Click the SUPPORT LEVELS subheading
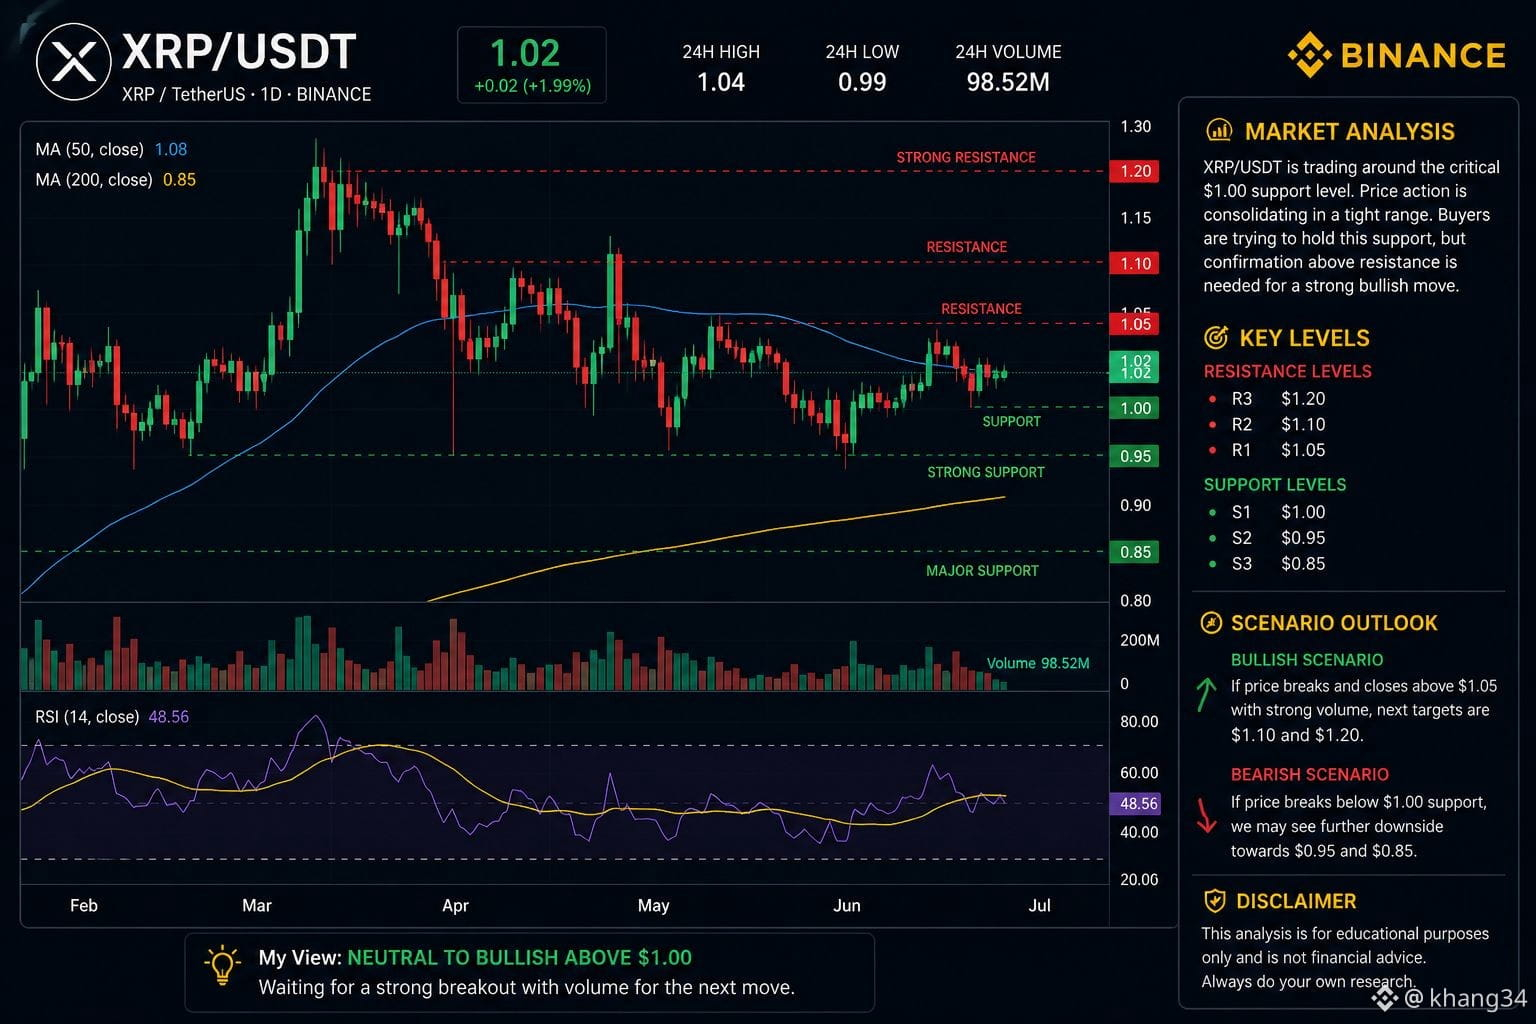This screenshot has height=1024, width=1536. click(x=1275, y=485)
